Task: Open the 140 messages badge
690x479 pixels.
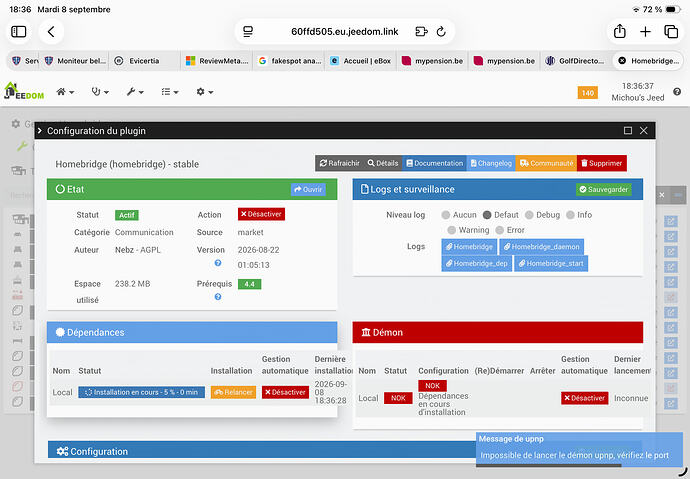Action: click(x=587, y=93)
